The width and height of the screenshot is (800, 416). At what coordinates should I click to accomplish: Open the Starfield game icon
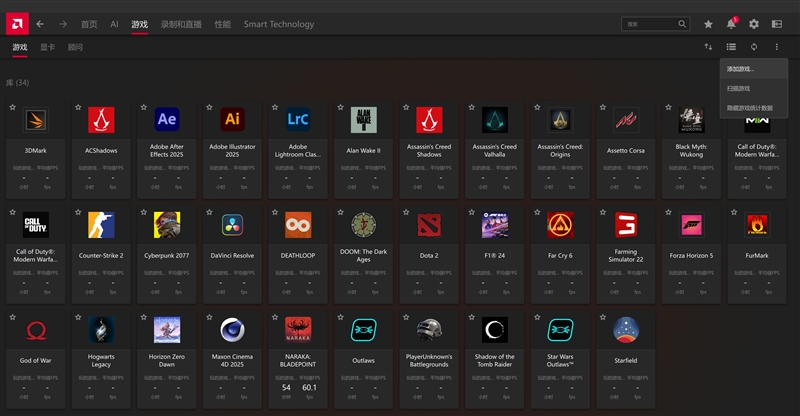coord(626,330)
